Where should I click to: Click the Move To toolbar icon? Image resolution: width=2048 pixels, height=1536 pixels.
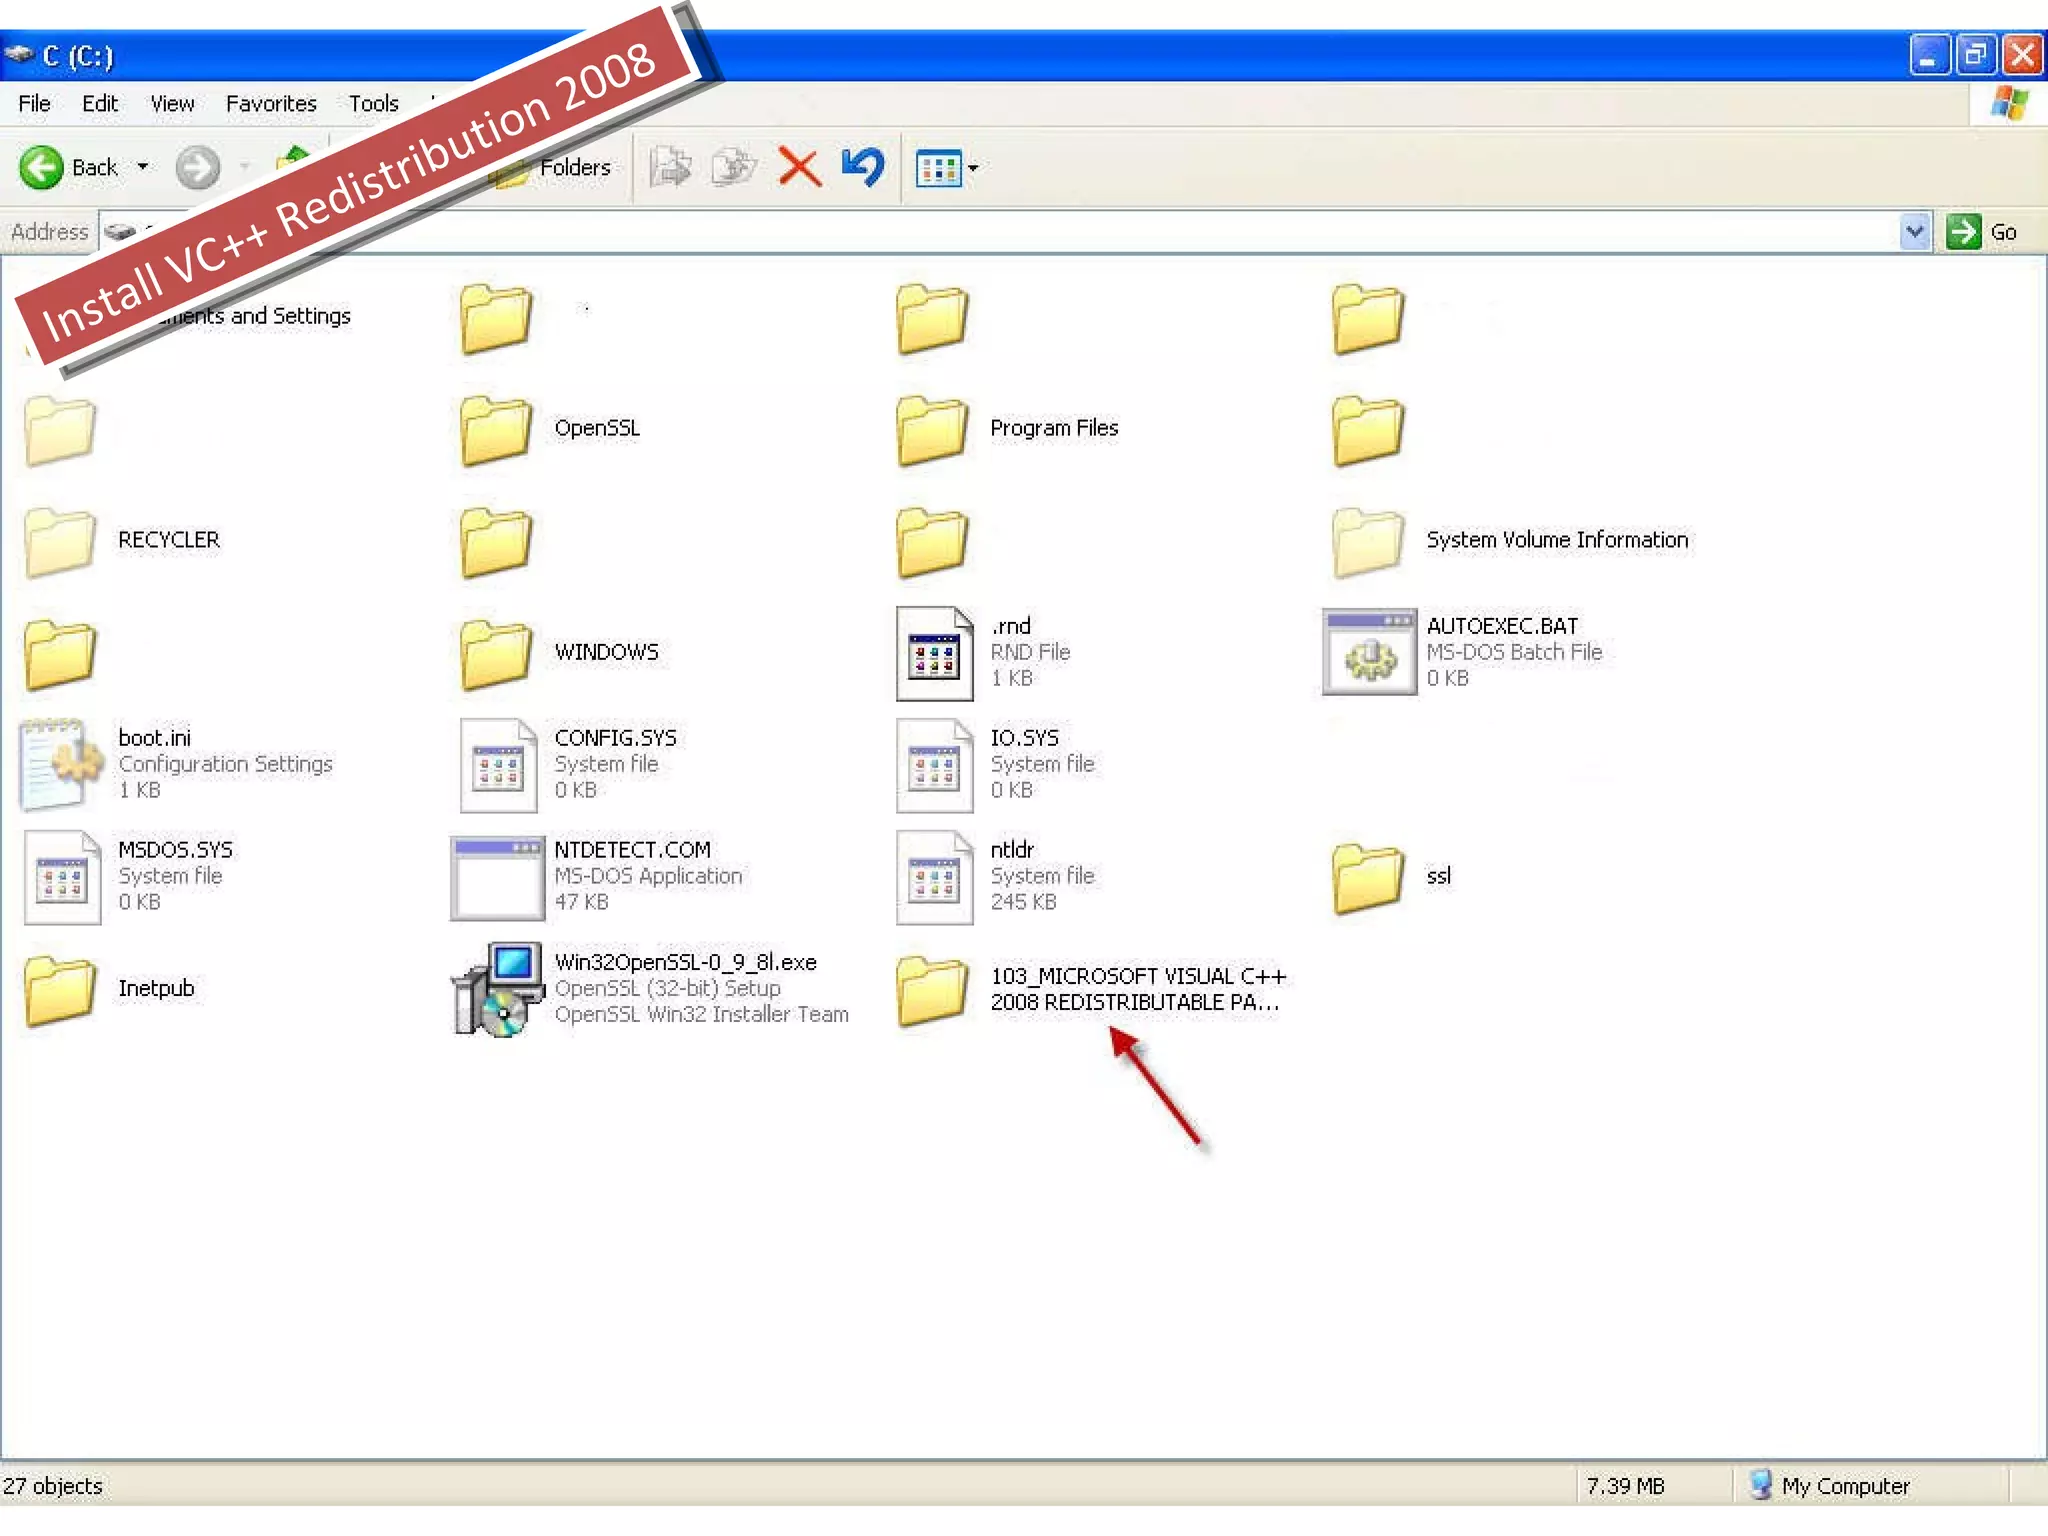point(670,167)
